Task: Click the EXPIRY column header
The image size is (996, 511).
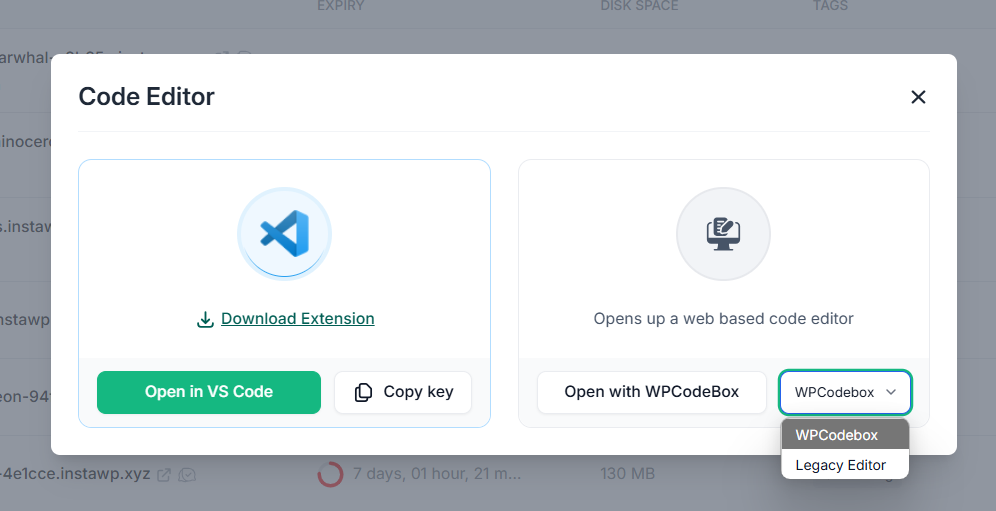Action: click(x=340, y=6)
